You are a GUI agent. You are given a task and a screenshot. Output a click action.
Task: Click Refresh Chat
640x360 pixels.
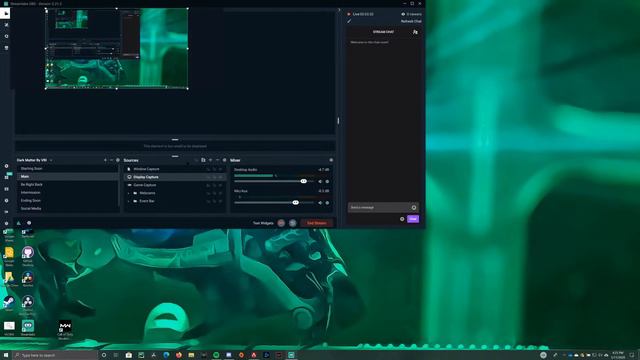411,21
